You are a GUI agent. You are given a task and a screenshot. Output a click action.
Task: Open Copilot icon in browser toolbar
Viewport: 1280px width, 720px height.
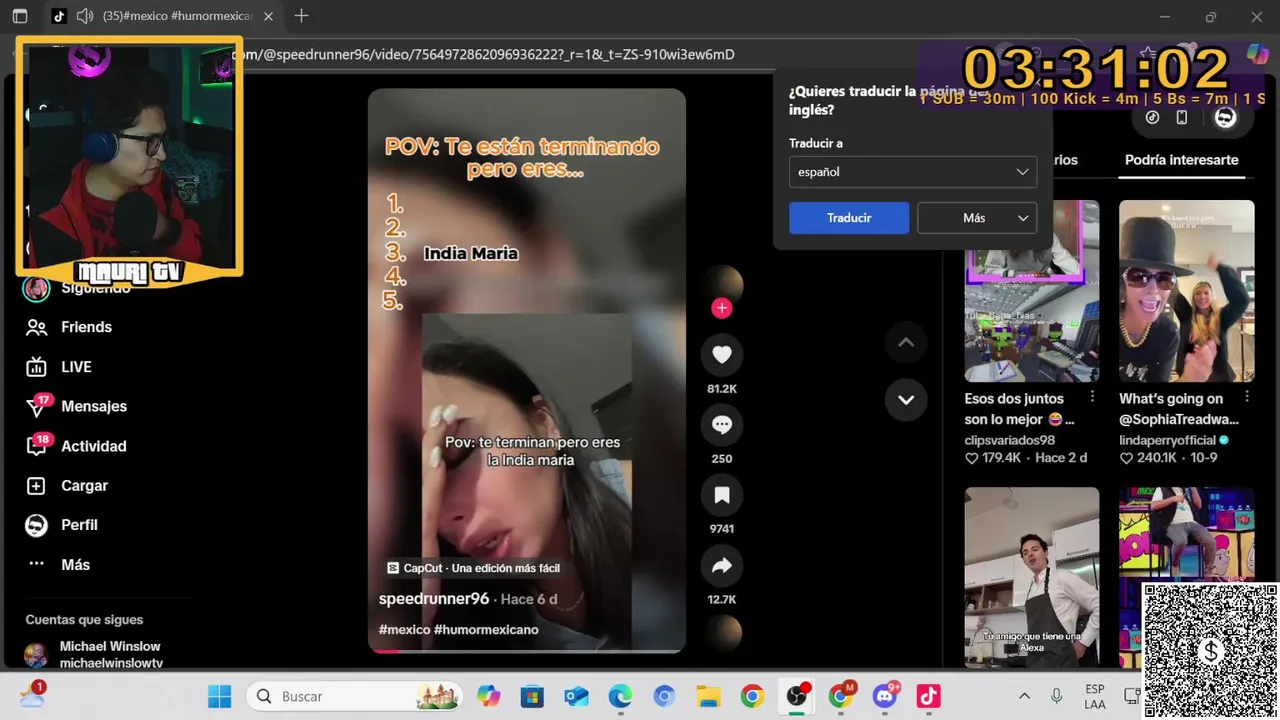1257,54
